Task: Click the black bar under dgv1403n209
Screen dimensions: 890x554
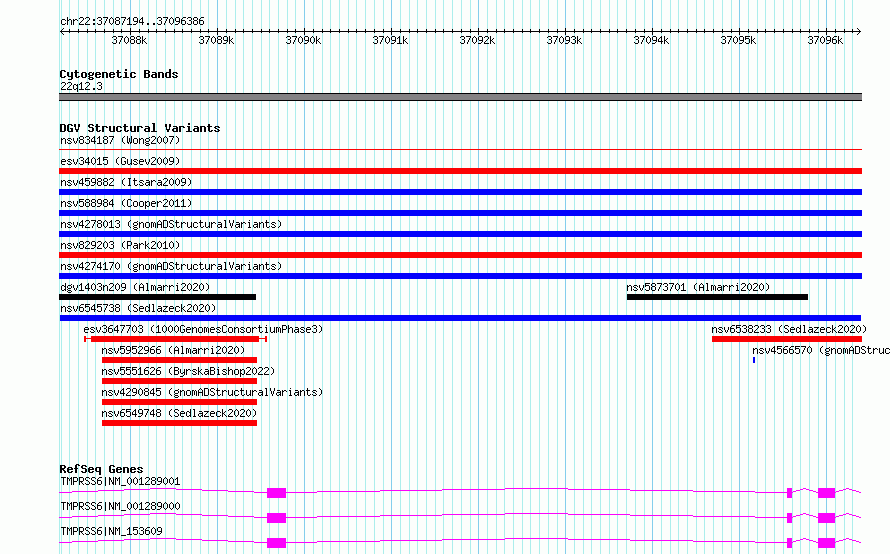Action: point(157,297)
